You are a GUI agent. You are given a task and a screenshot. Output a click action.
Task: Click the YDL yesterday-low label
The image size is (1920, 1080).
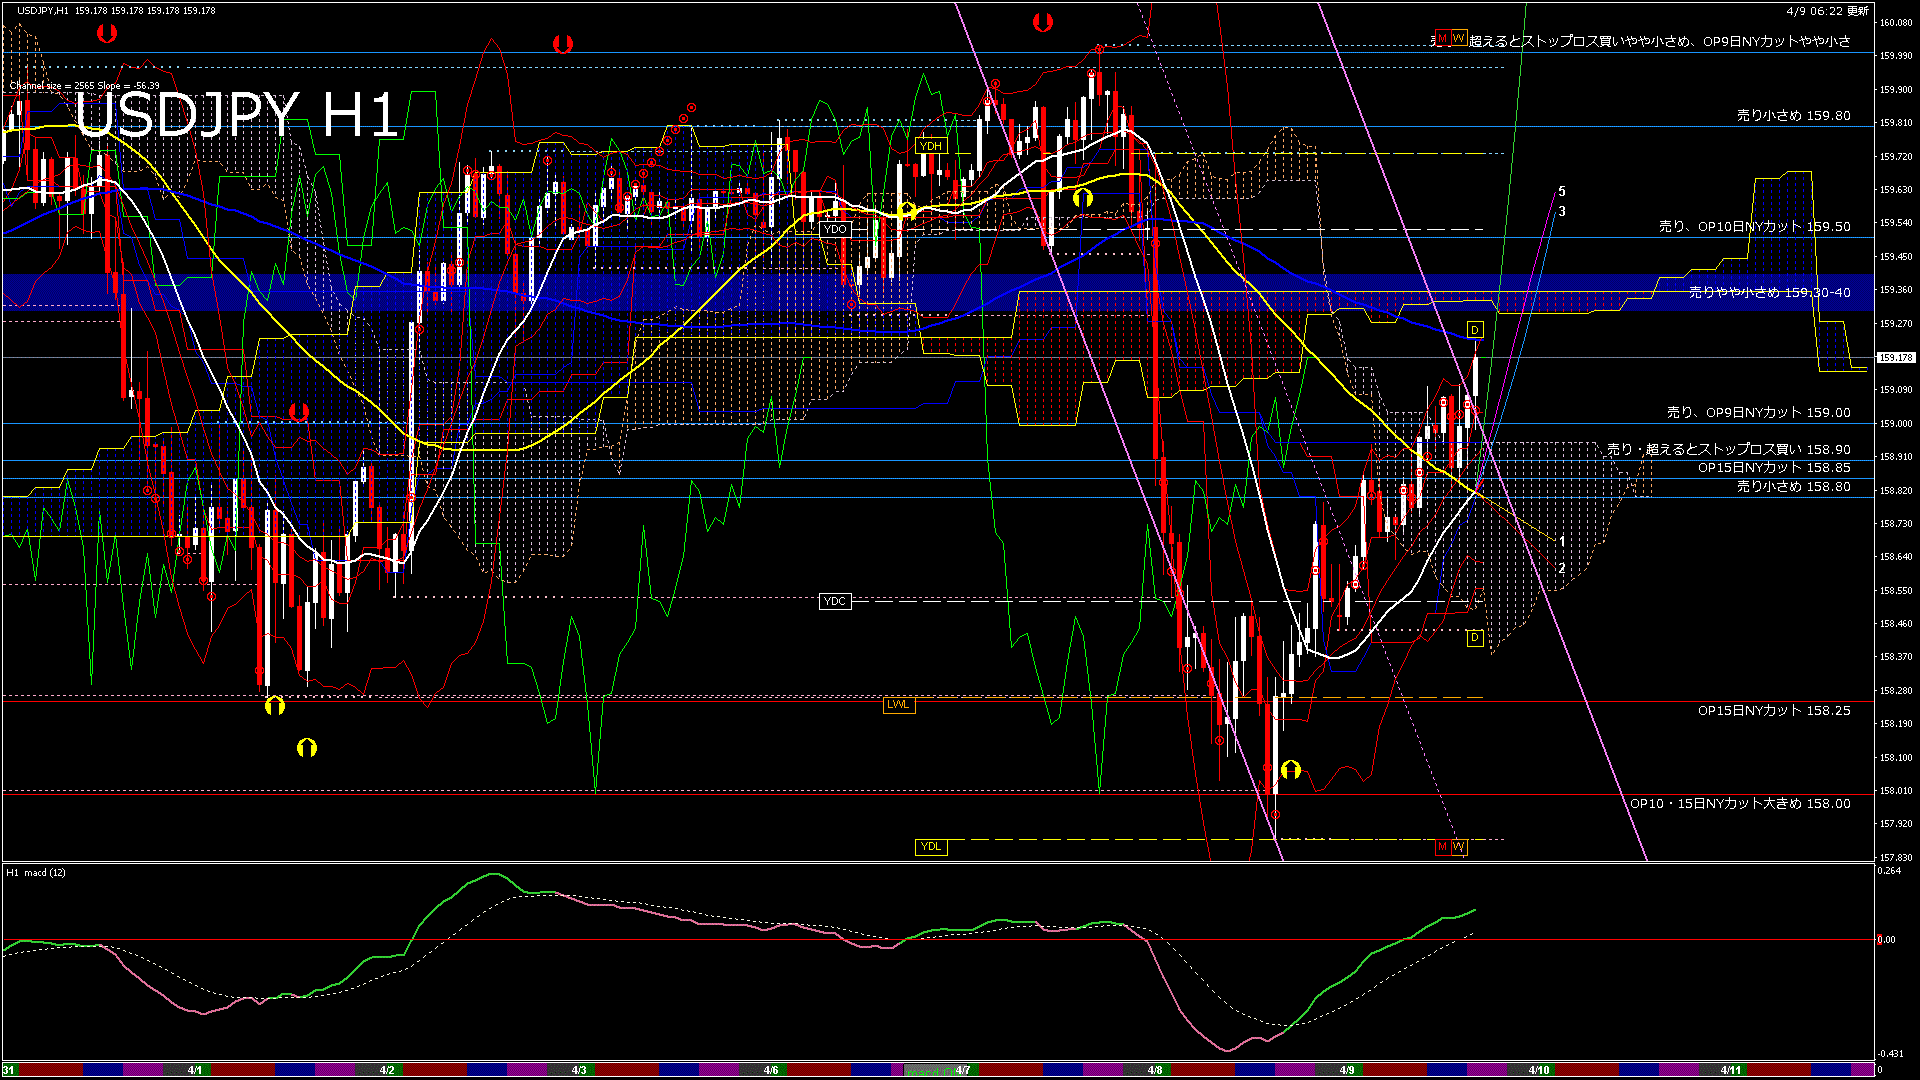931,847
